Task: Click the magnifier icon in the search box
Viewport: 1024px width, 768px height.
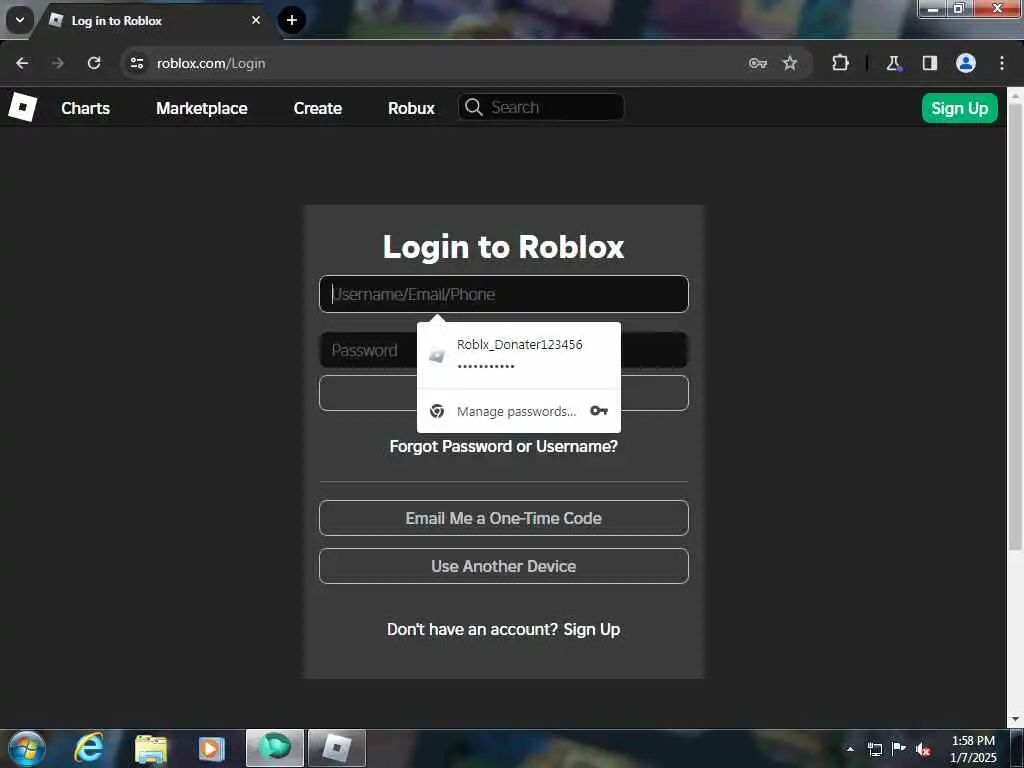Action: 473,107
